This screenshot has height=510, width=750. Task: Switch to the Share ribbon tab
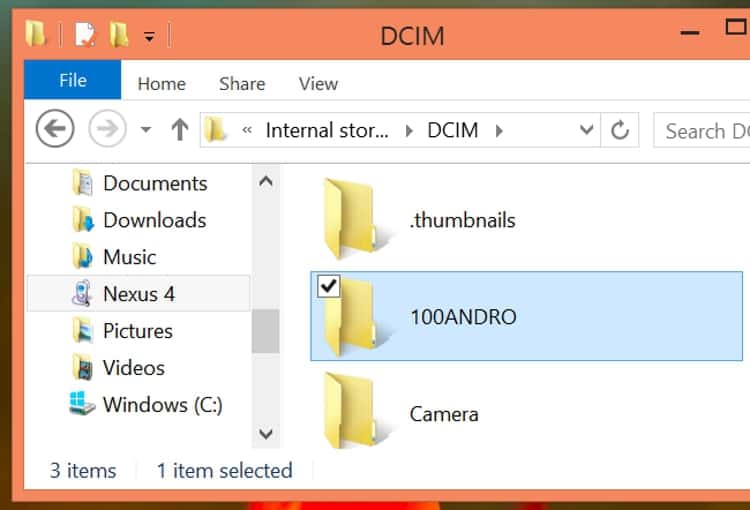242,84
